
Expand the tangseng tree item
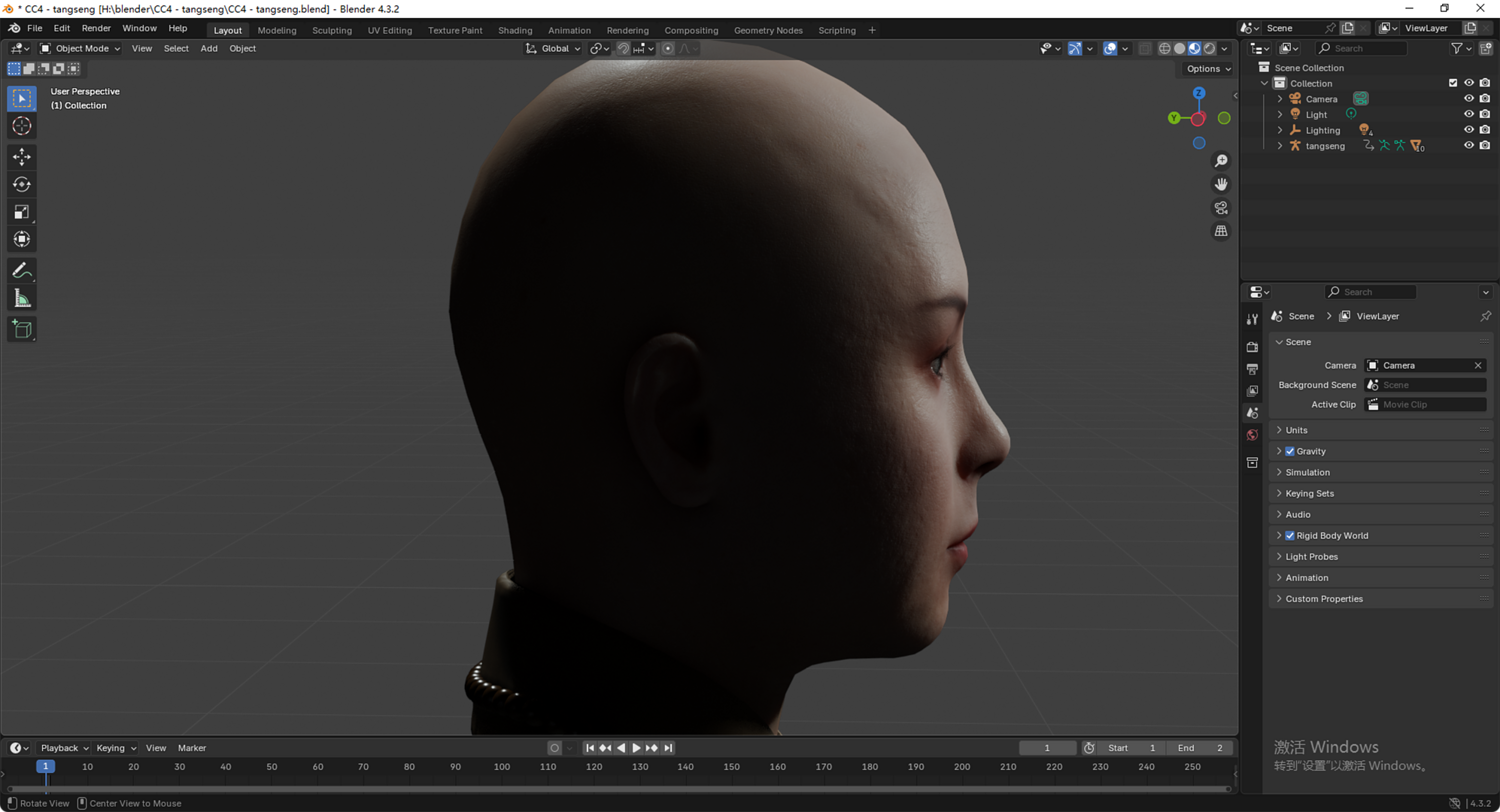pos(1279,146)
